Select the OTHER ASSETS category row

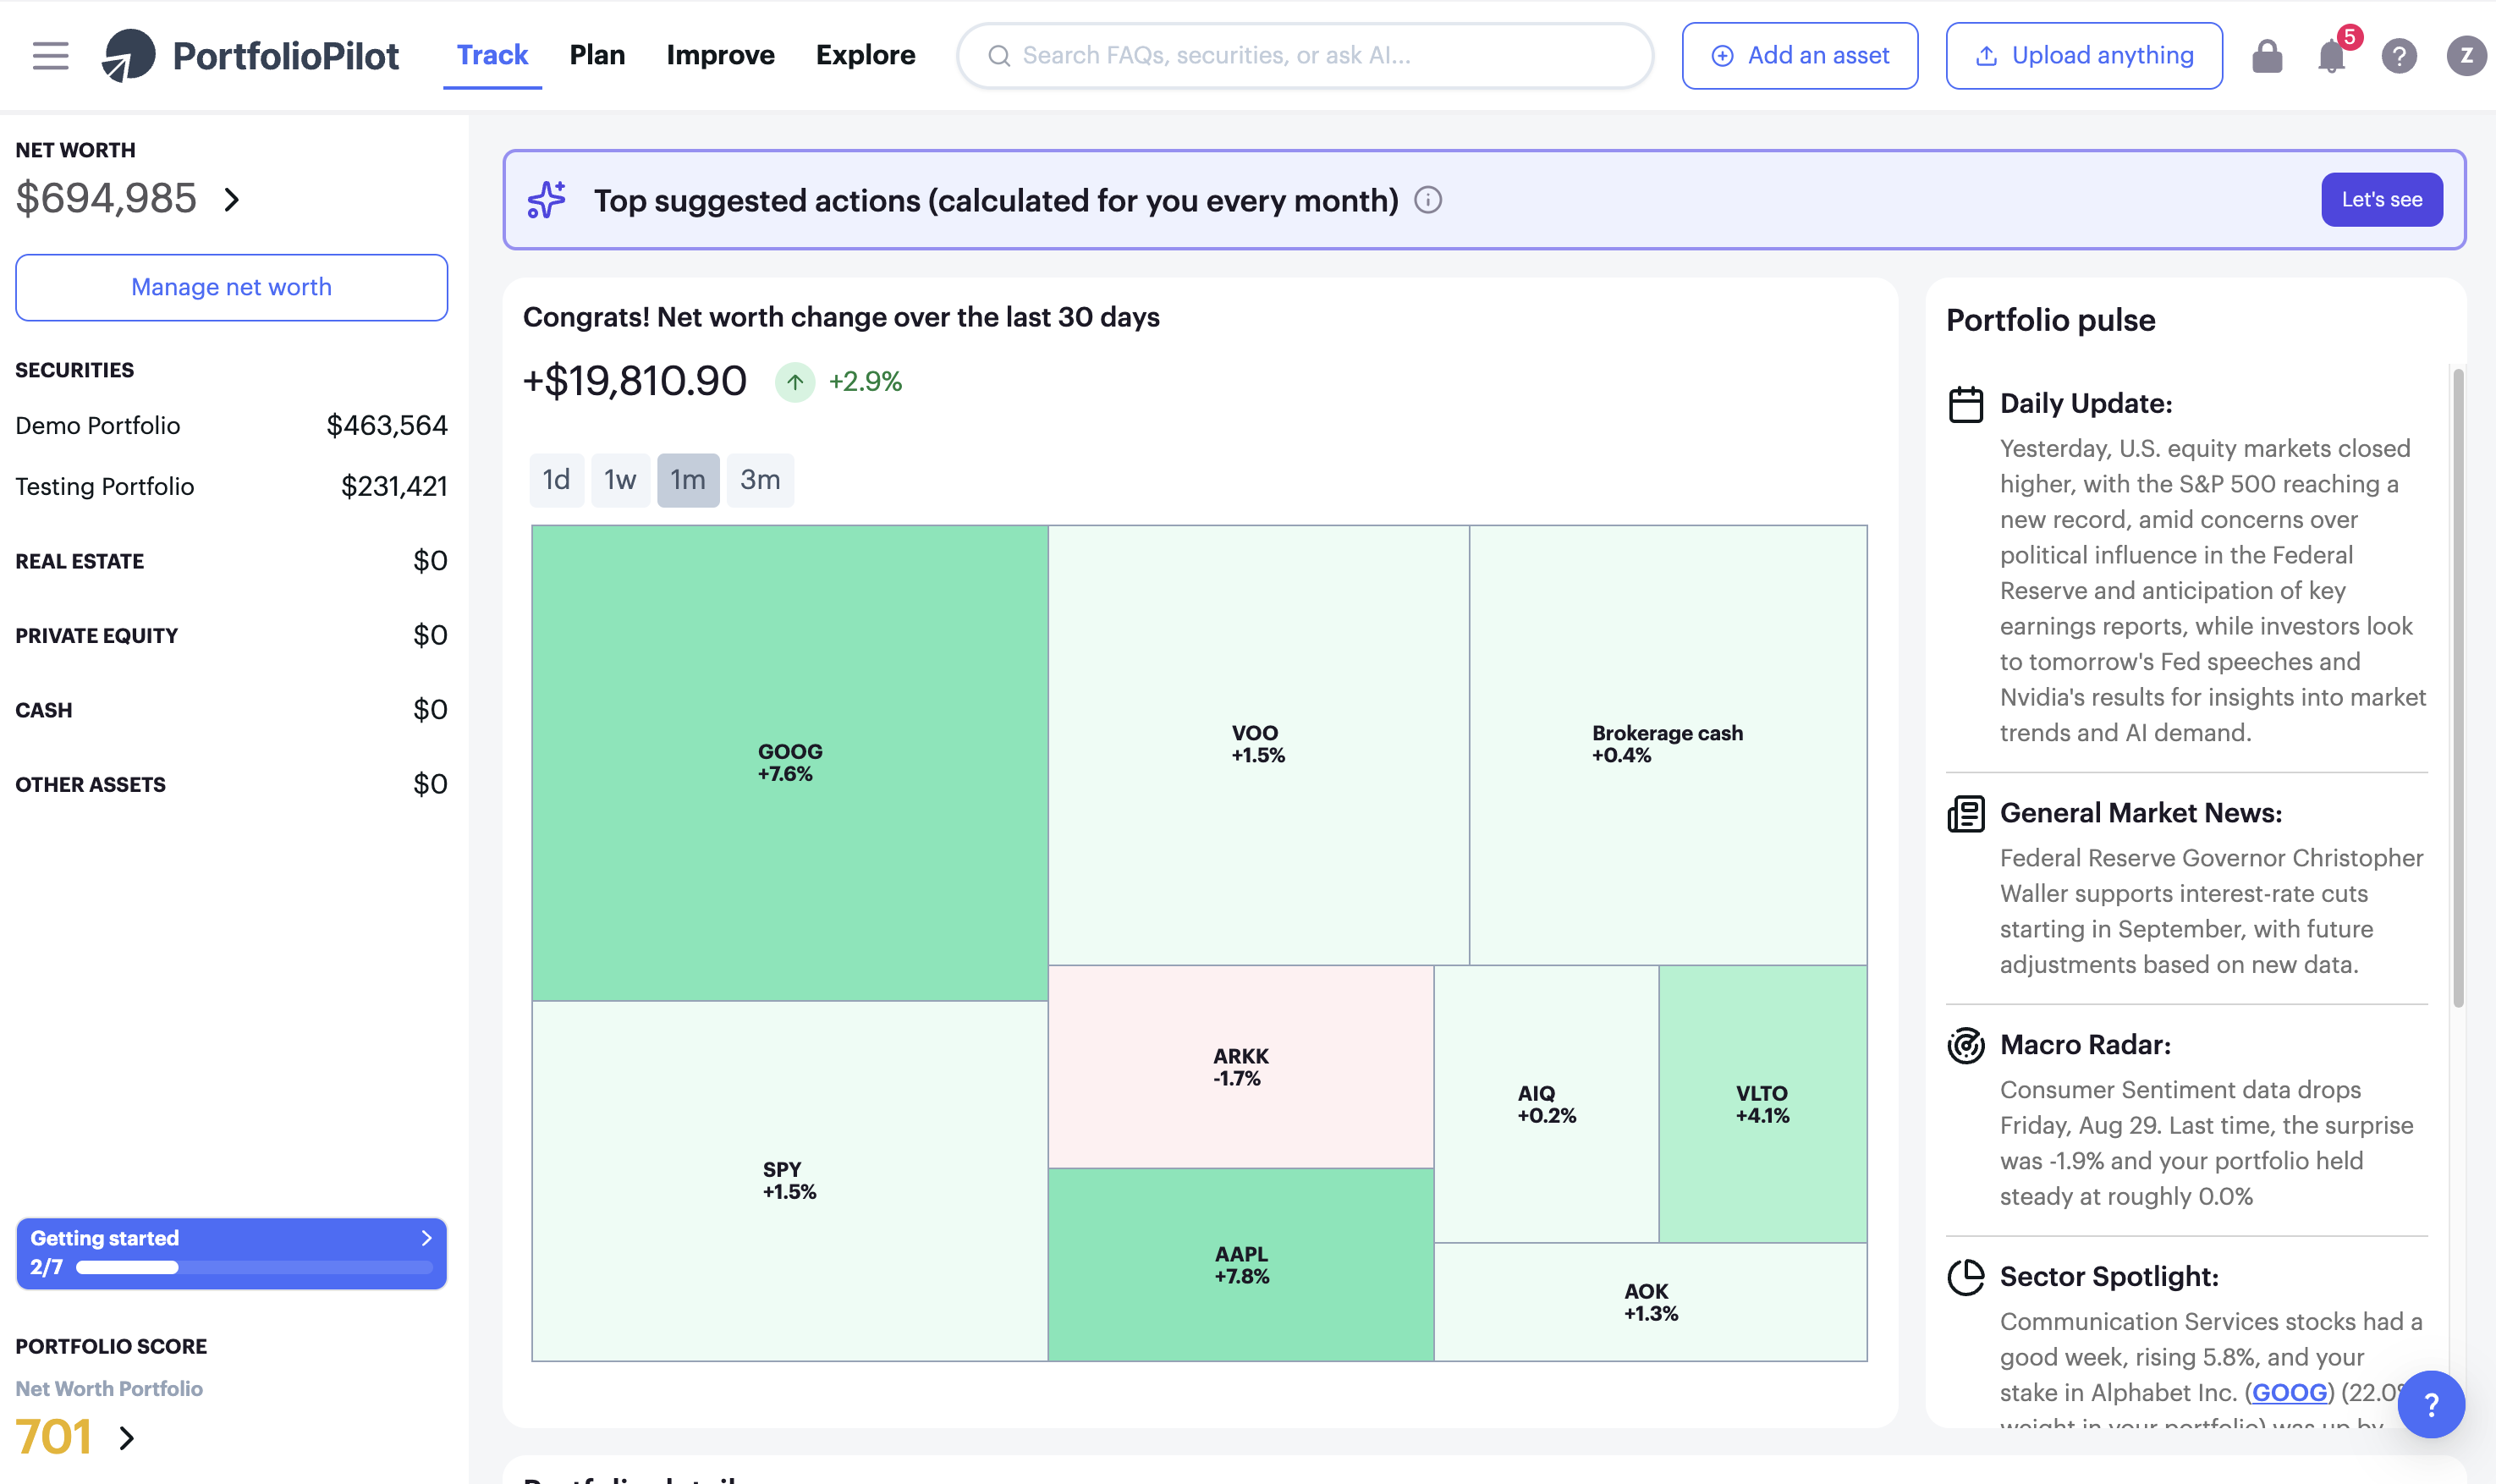[x=231, y=785]
